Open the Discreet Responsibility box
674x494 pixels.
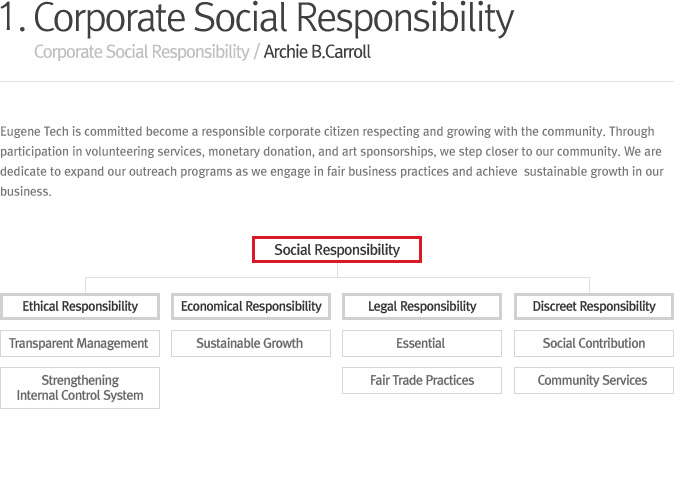pos(594,307)
